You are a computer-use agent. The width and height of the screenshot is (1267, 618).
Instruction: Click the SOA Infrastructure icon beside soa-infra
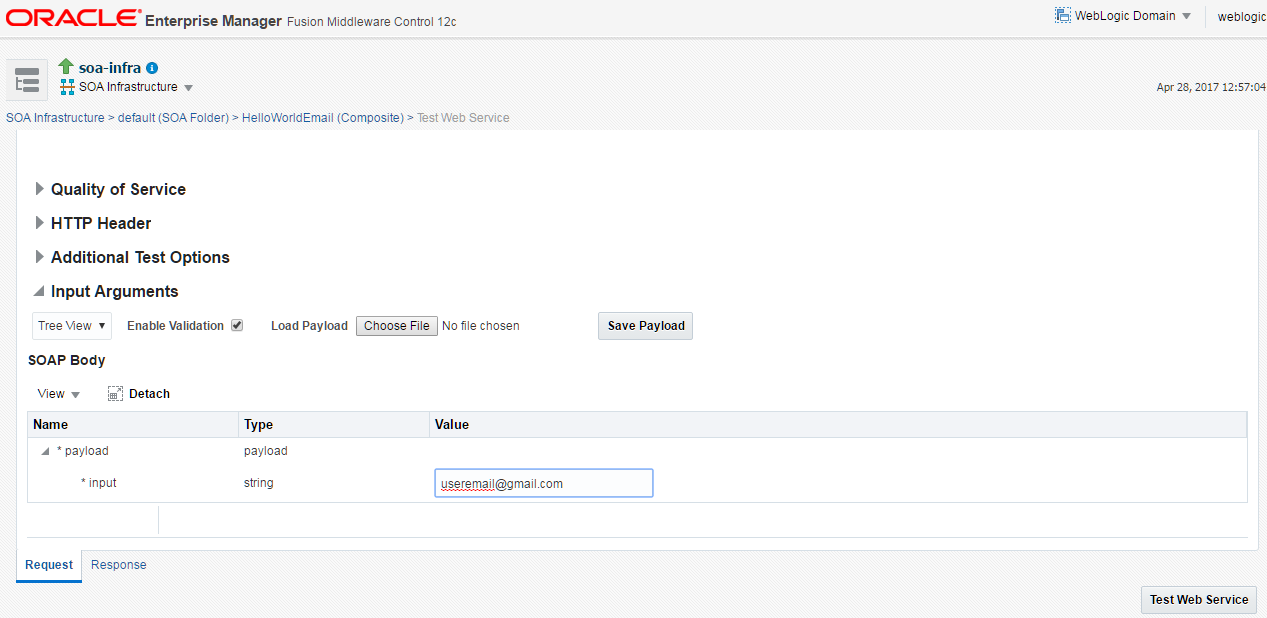click(x=65, y=87)
